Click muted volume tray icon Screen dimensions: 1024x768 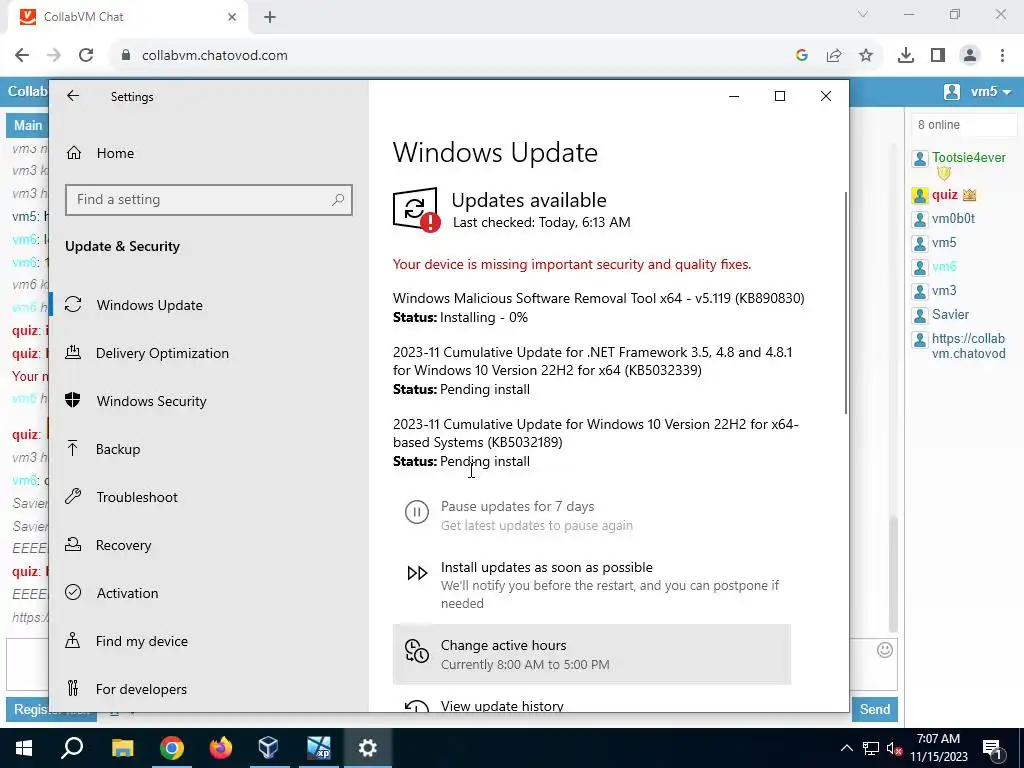click(x=893, y=749)
